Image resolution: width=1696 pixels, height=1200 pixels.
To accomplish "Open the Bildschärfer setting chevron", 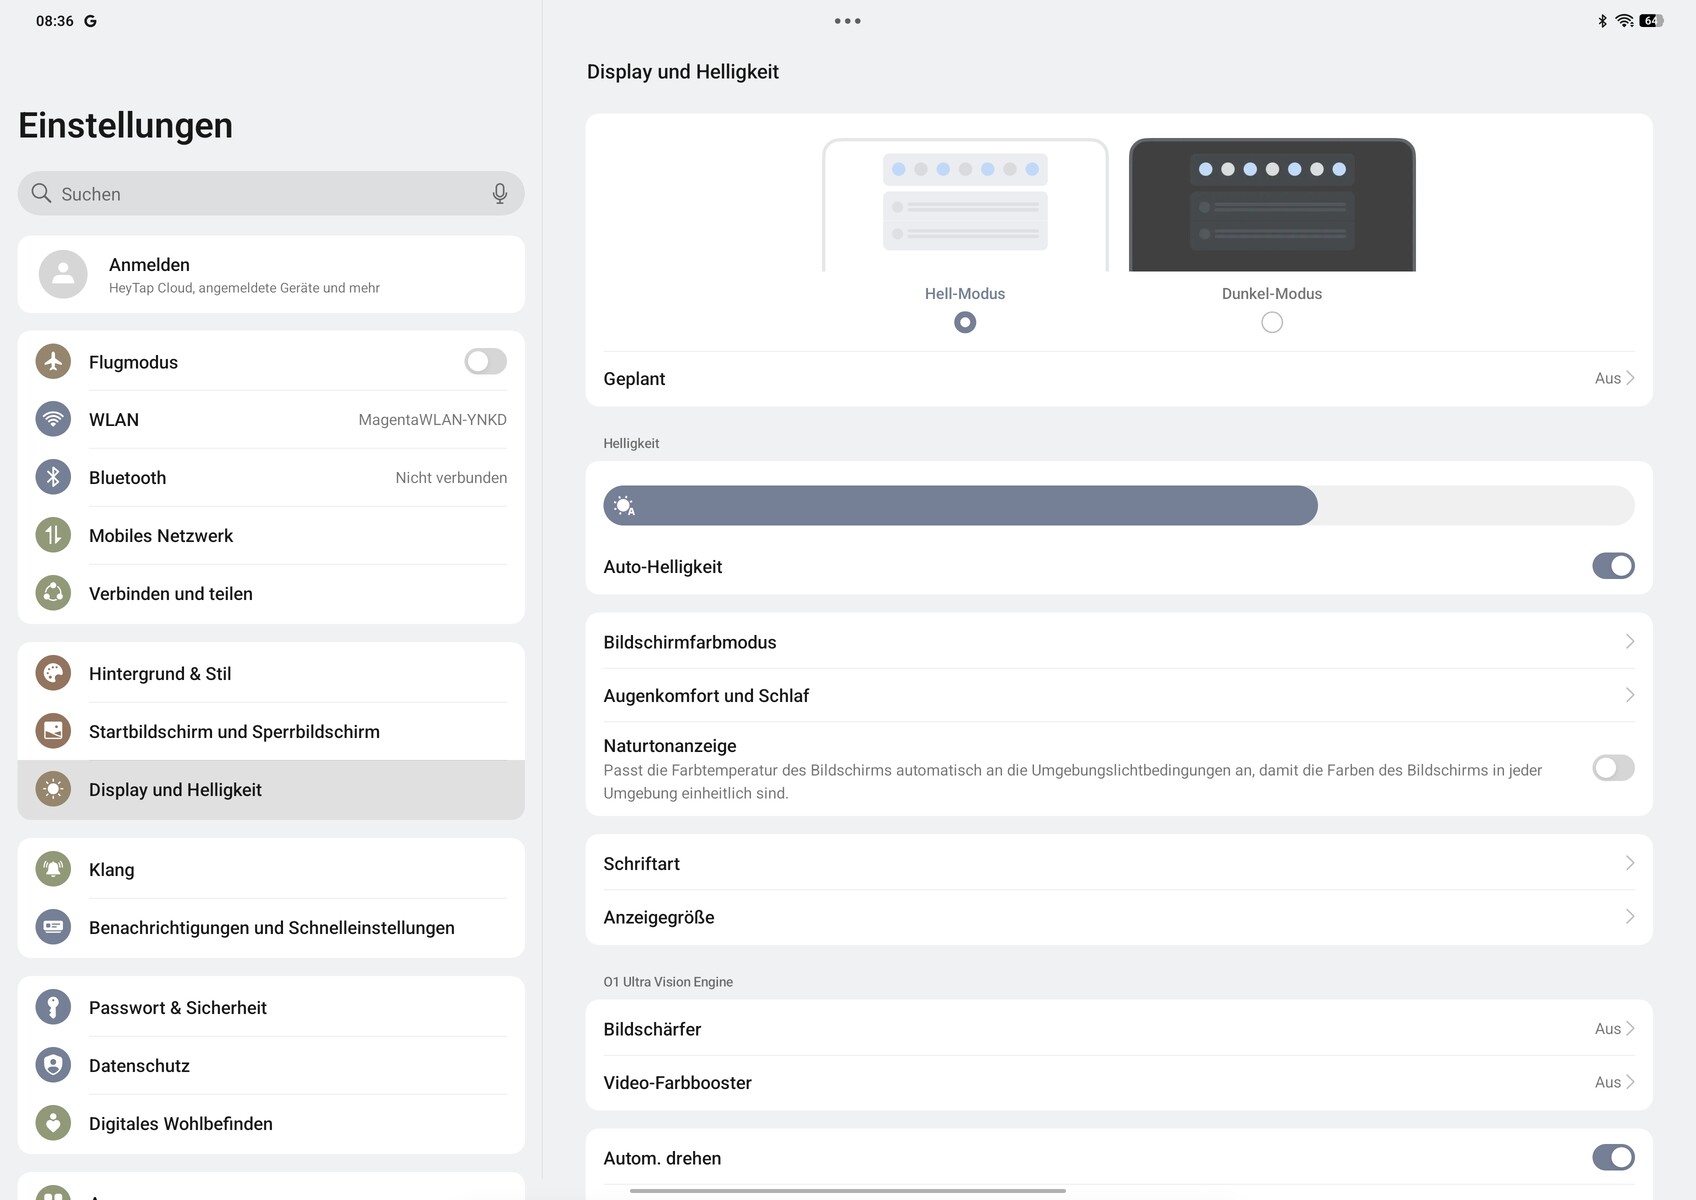I will coord(1630,1028).
